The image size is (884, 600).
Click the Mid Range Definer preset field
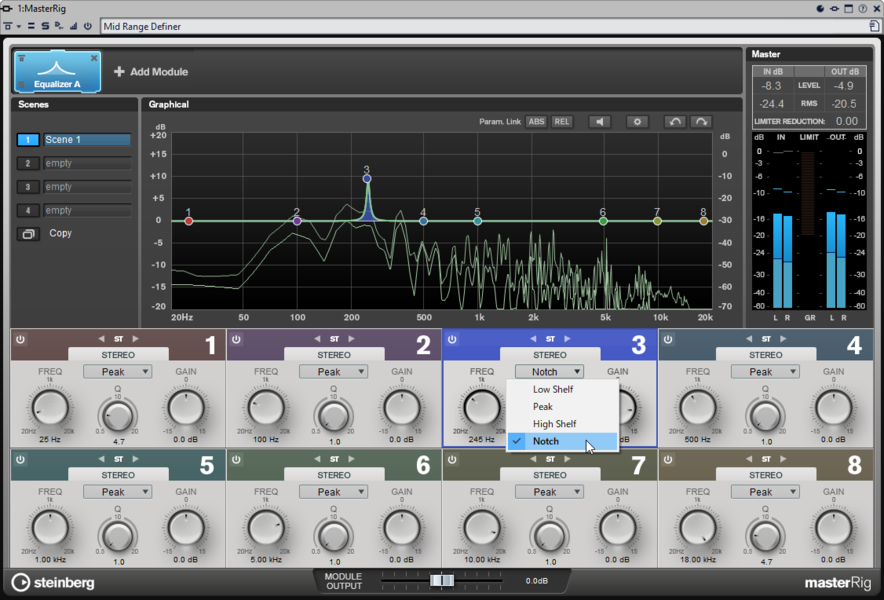tap(485, 27)
